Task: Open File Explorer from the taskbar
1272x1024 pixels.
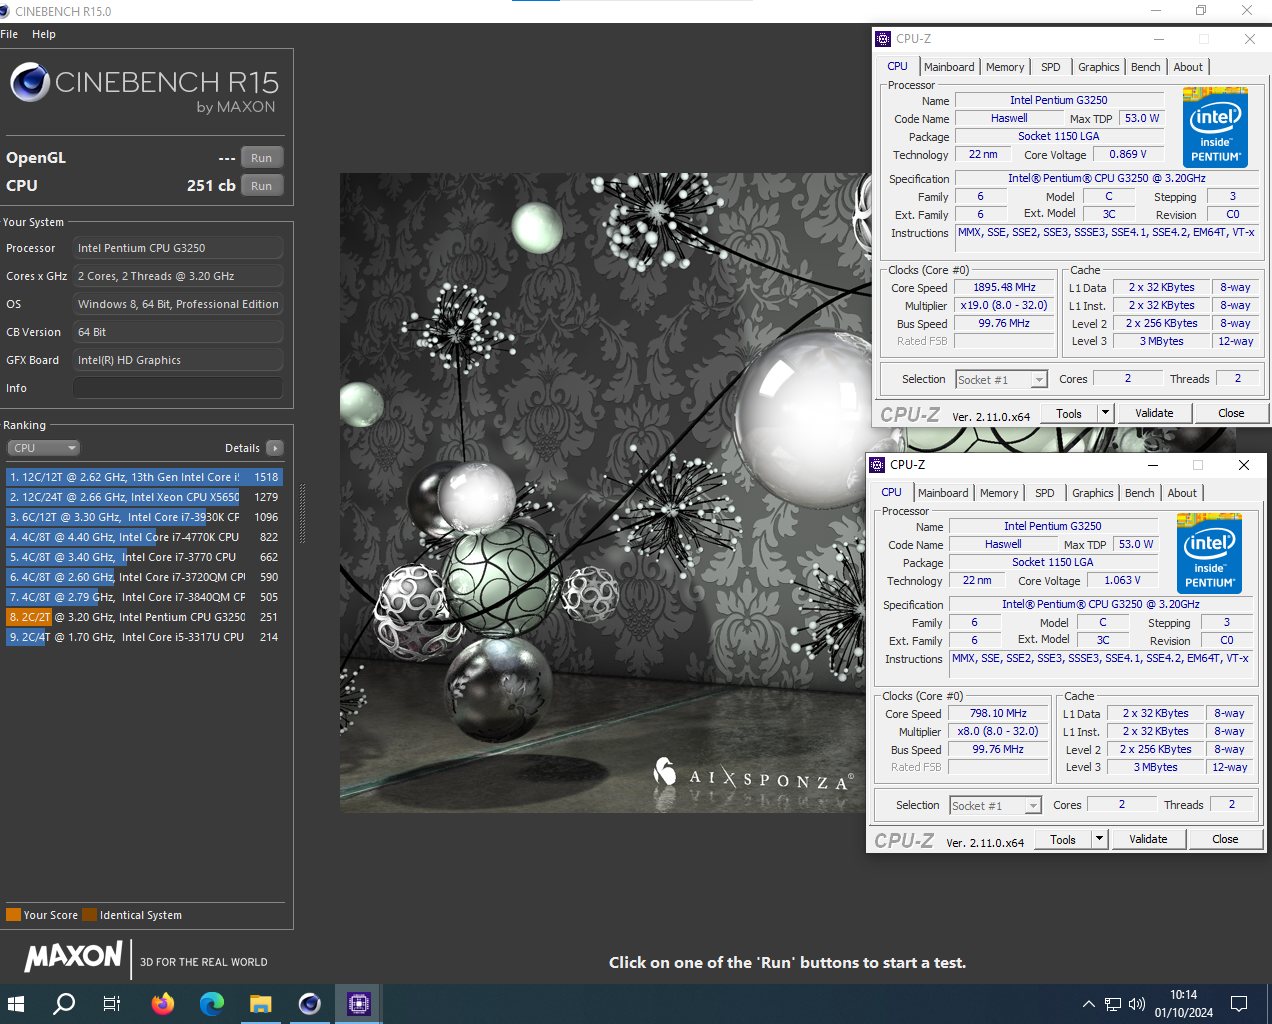Action: tap(260, 1003)
